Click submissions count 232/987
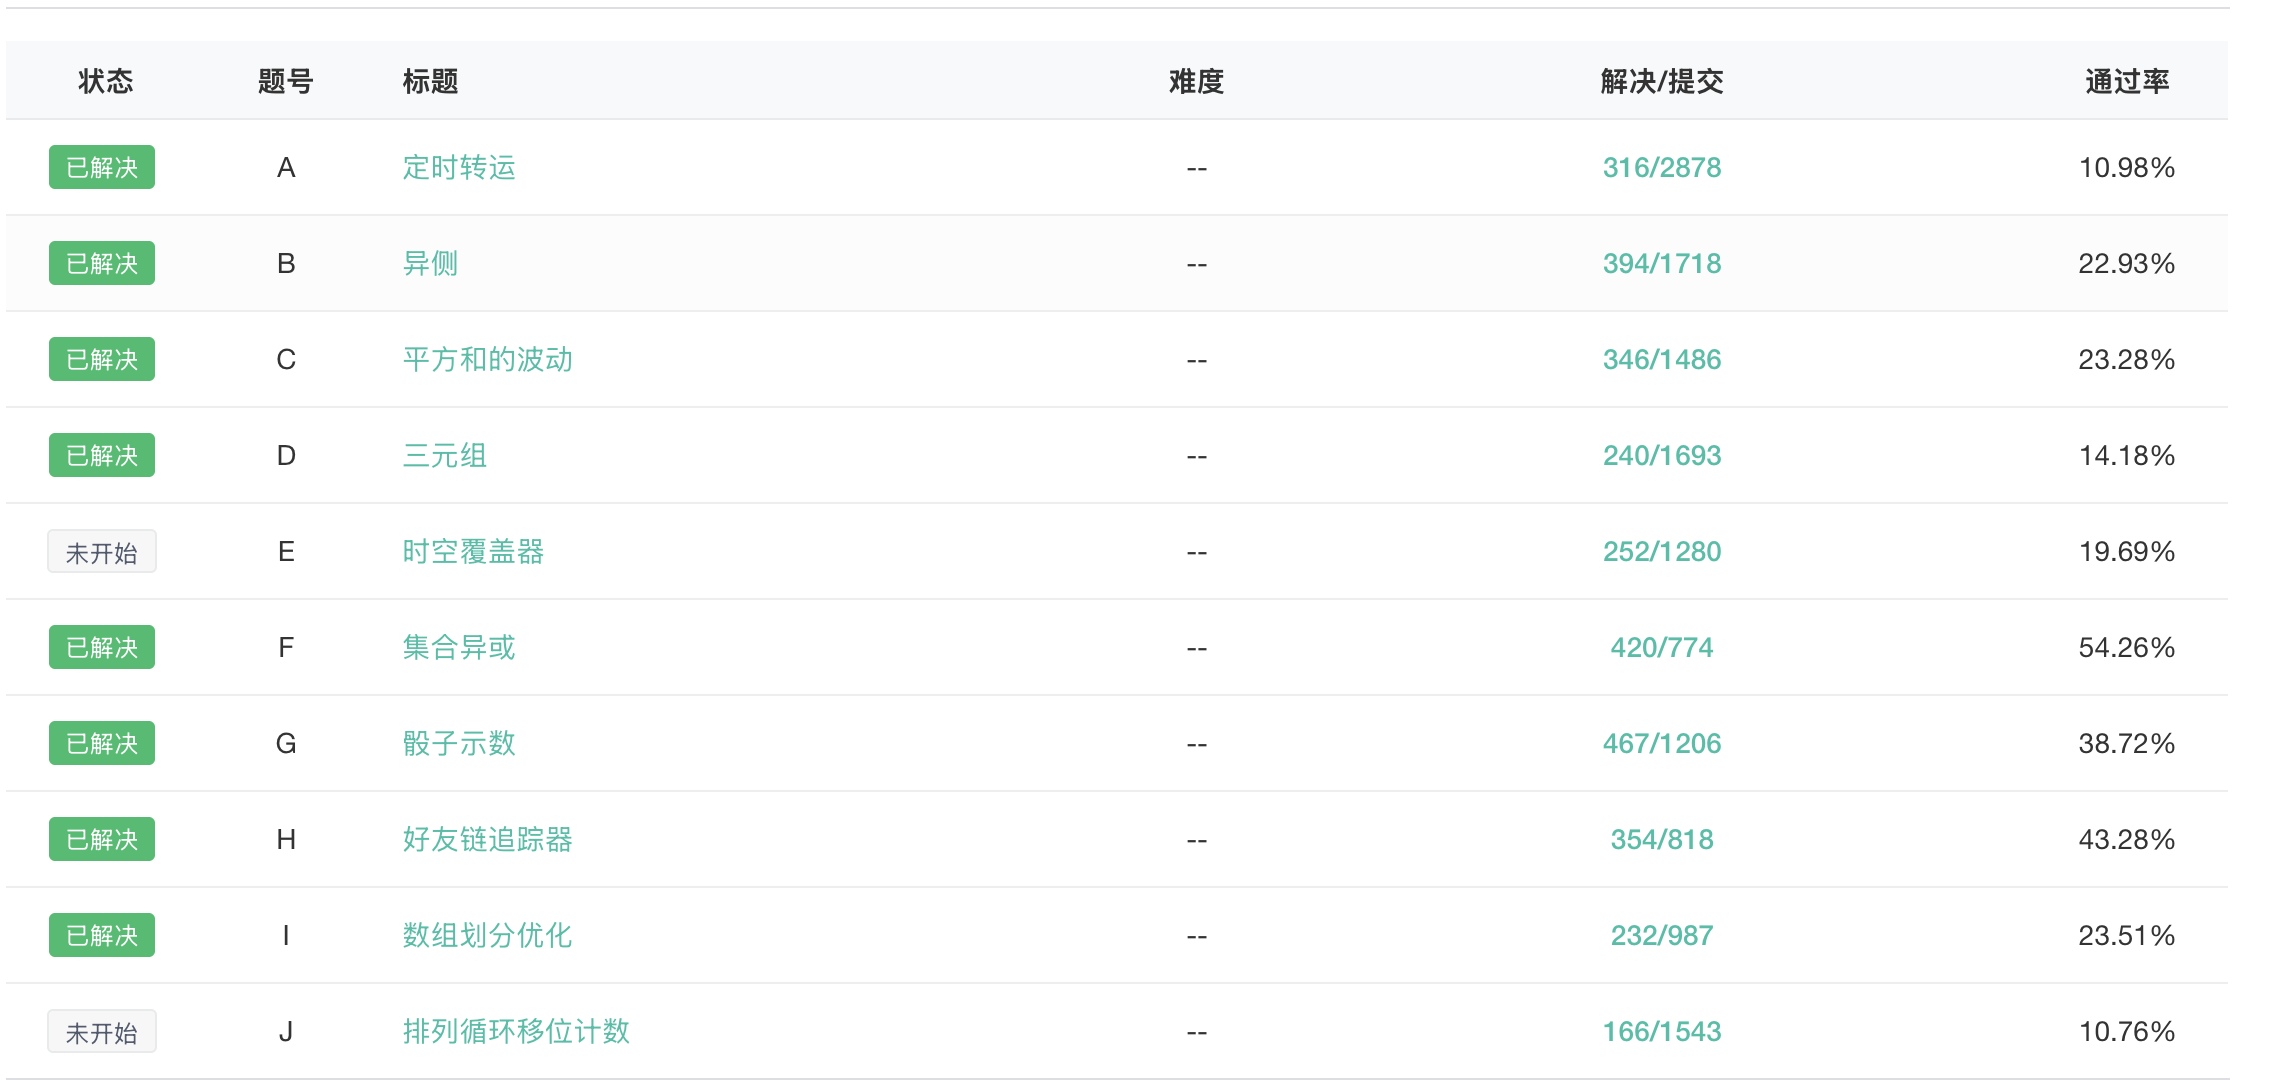Viewport: 2272px width, 1080px height. click(x=1662, y=935)
